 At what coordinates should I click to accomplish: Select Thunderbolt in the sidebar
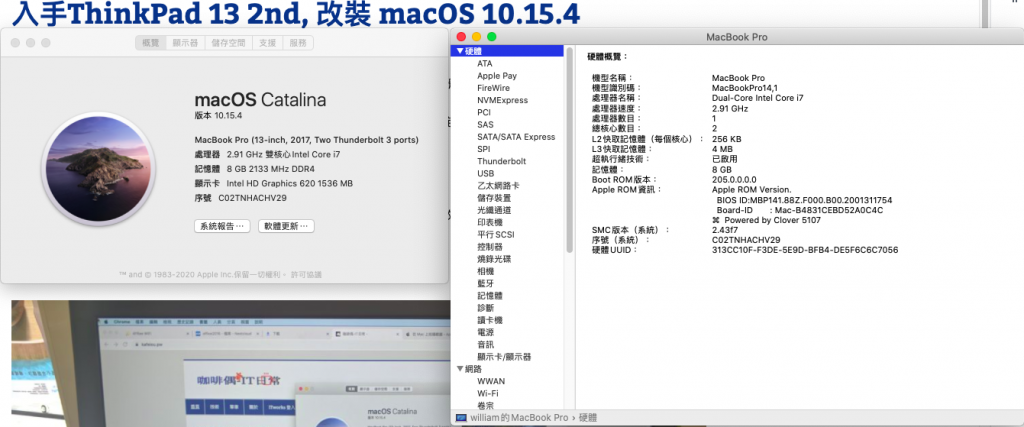pyautogui.click(x=501, y=161)
